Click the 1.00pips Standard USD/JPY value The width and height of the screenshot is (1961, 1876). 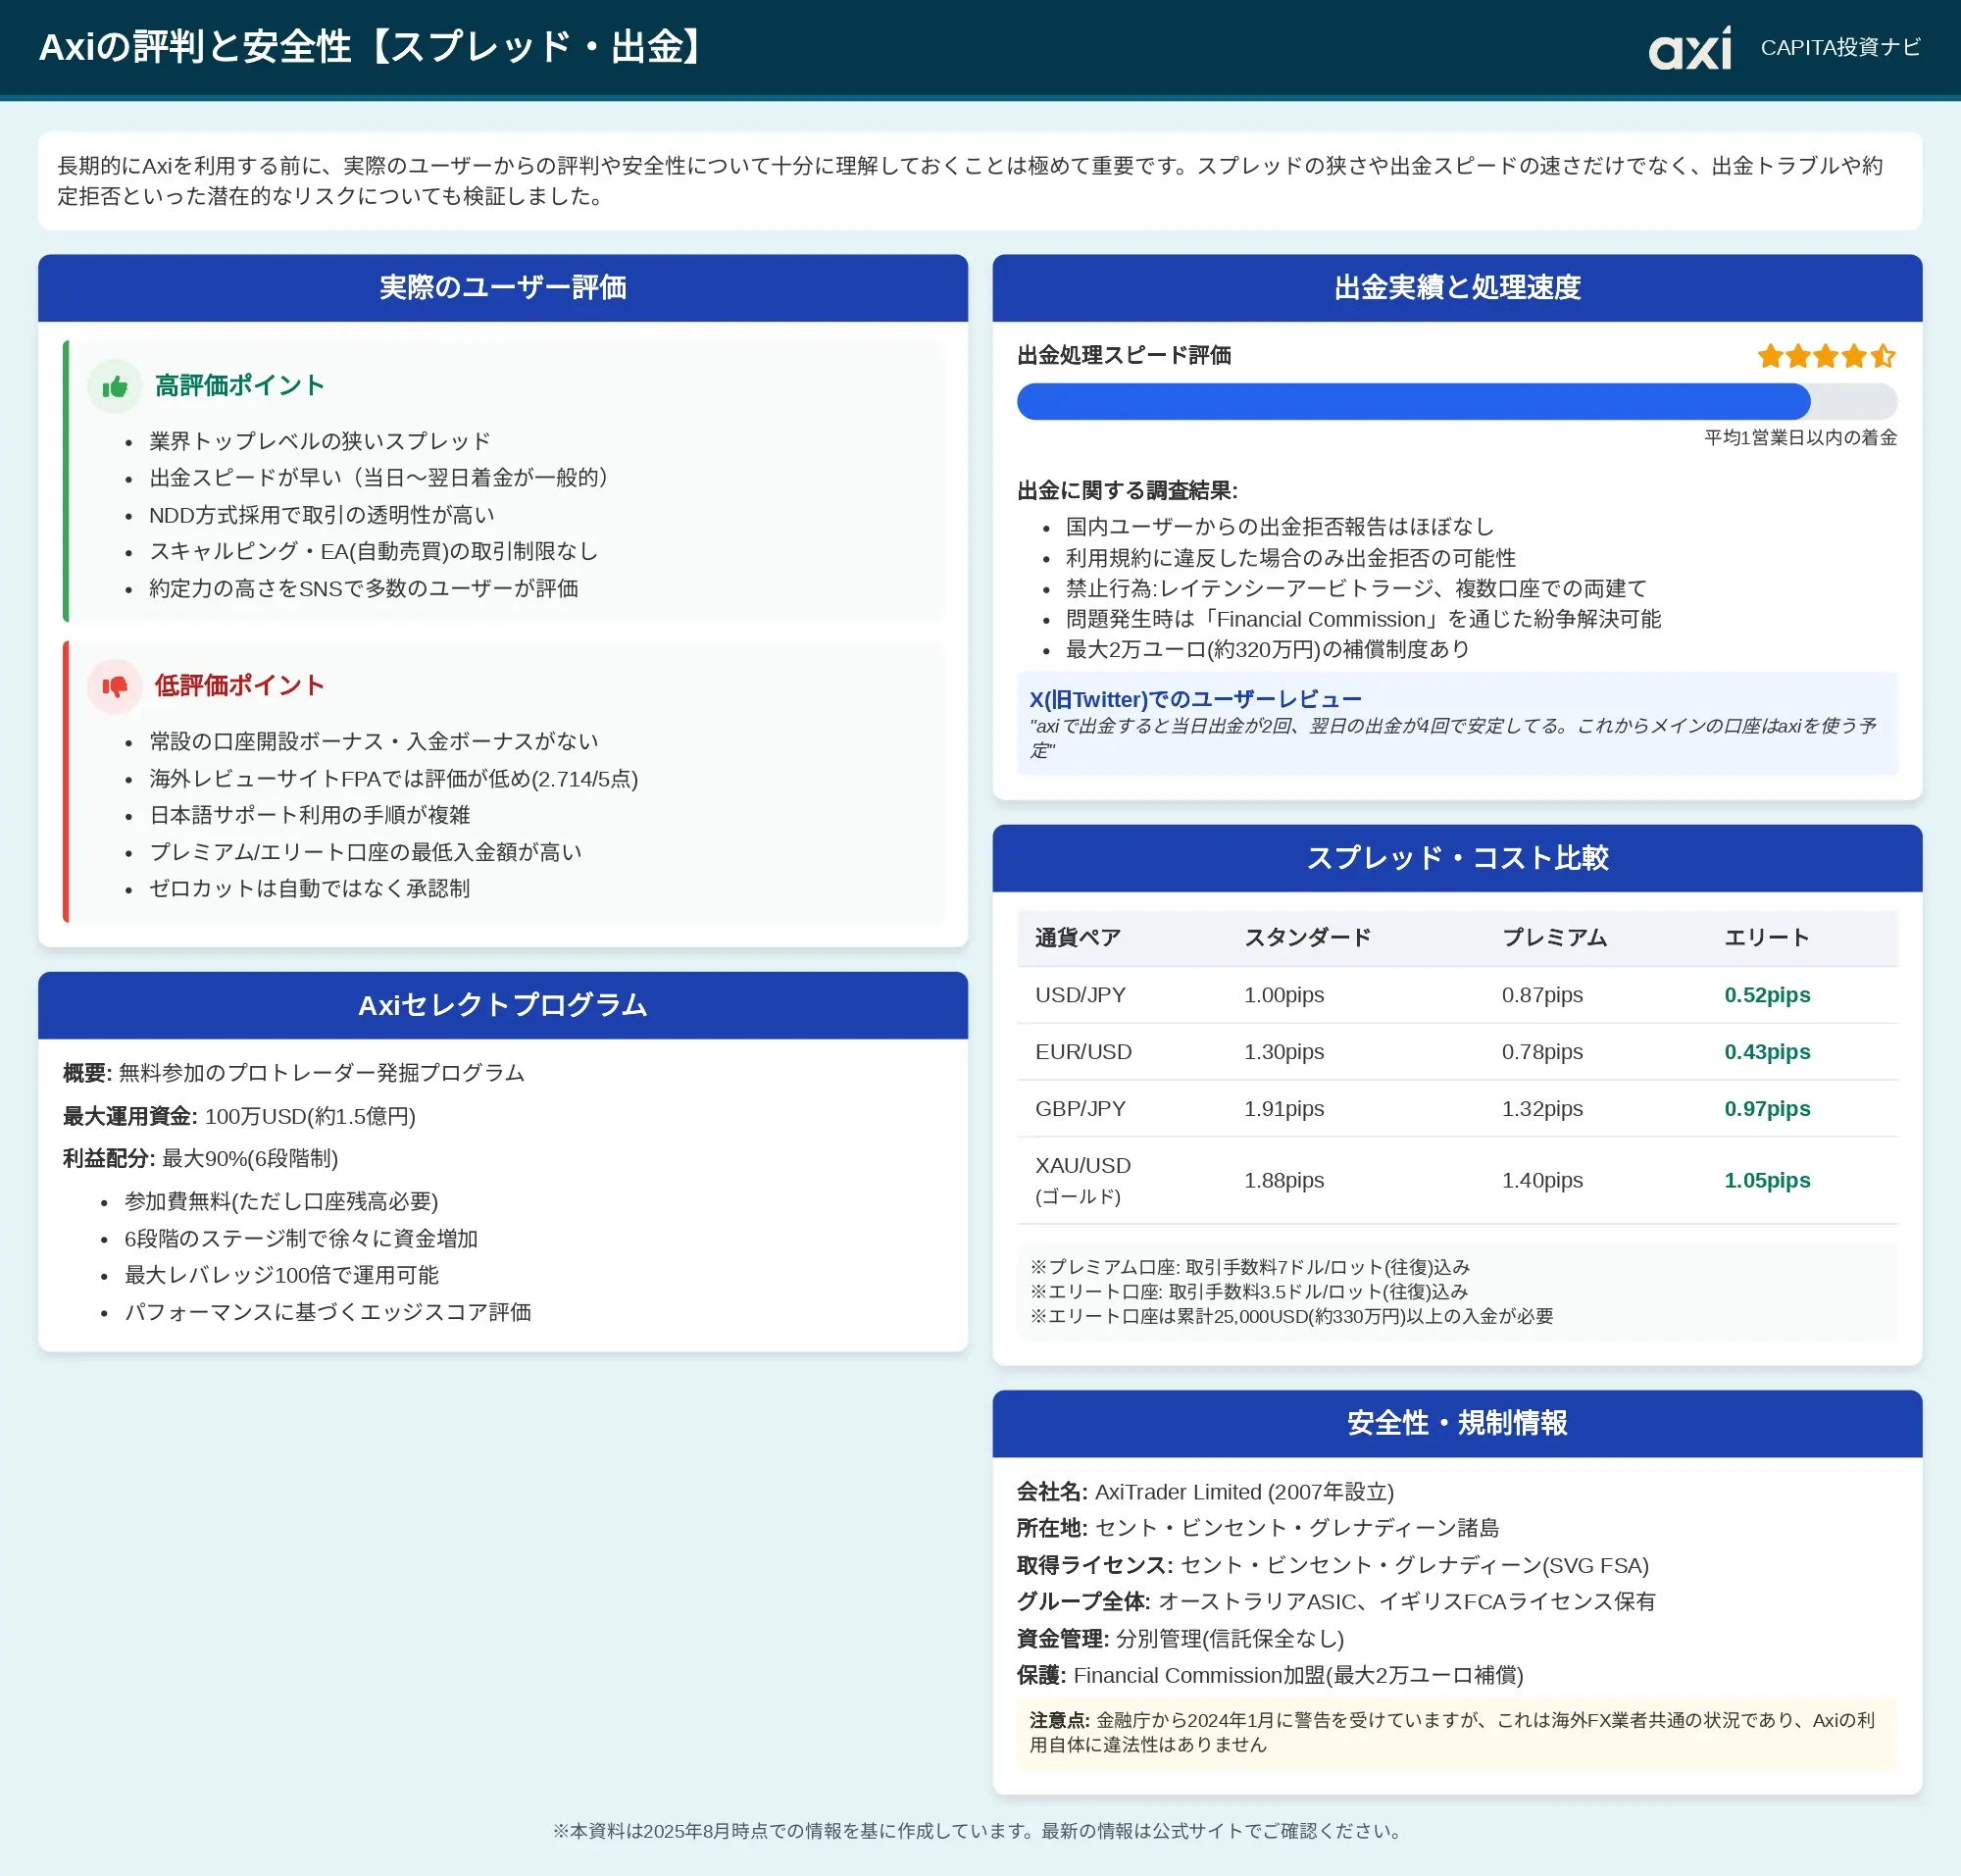pyautogui.click(x=1284, y=995)
